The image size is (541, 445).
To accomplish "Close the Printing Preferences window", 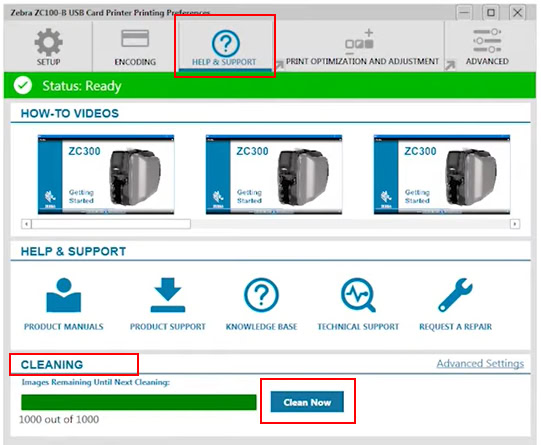I will (517, 13).
